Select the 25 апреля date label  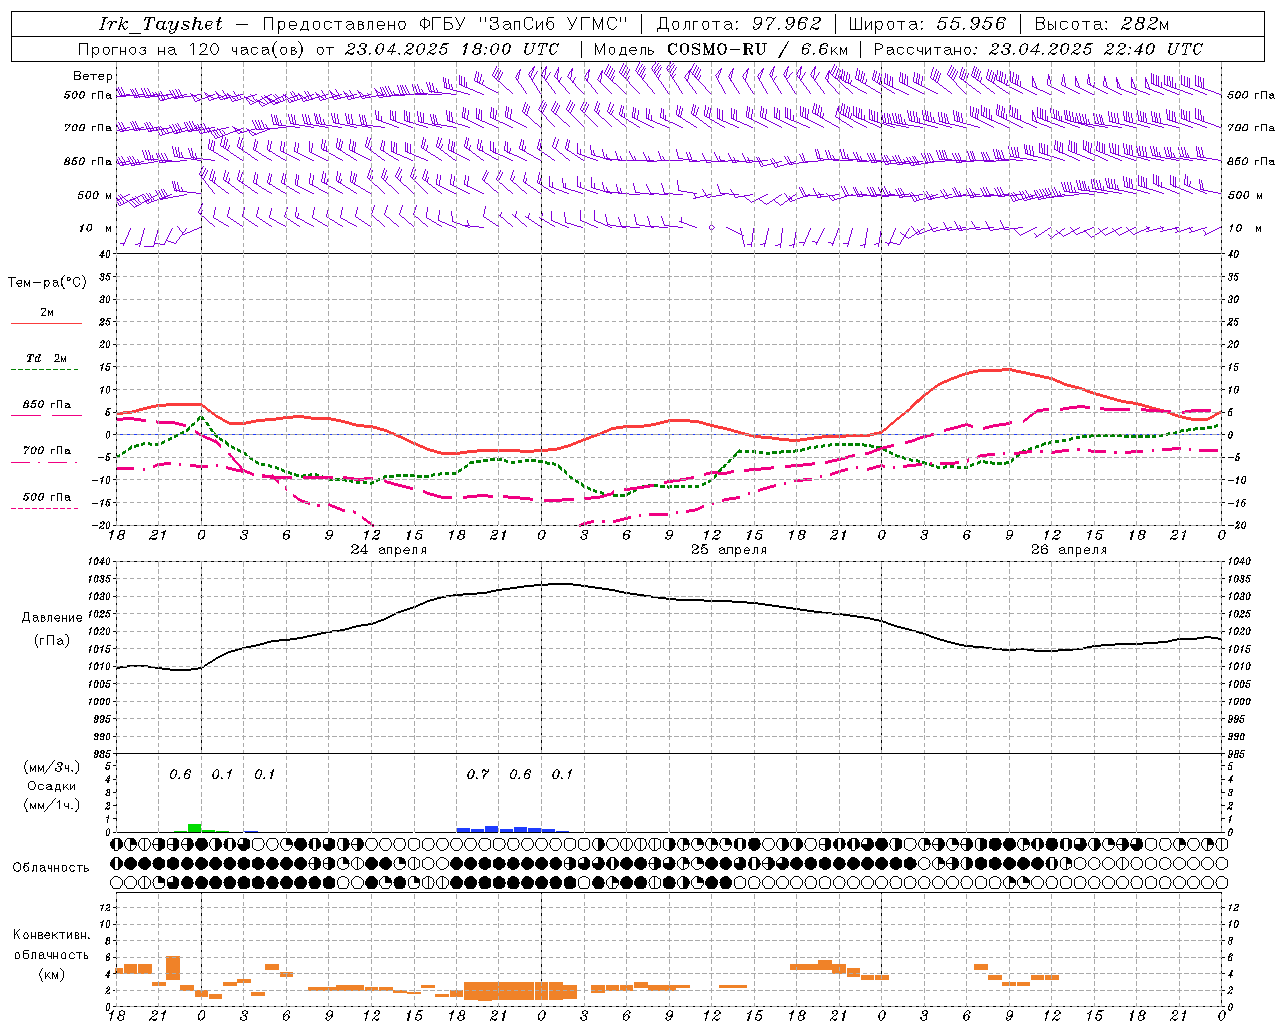(729, 550)
